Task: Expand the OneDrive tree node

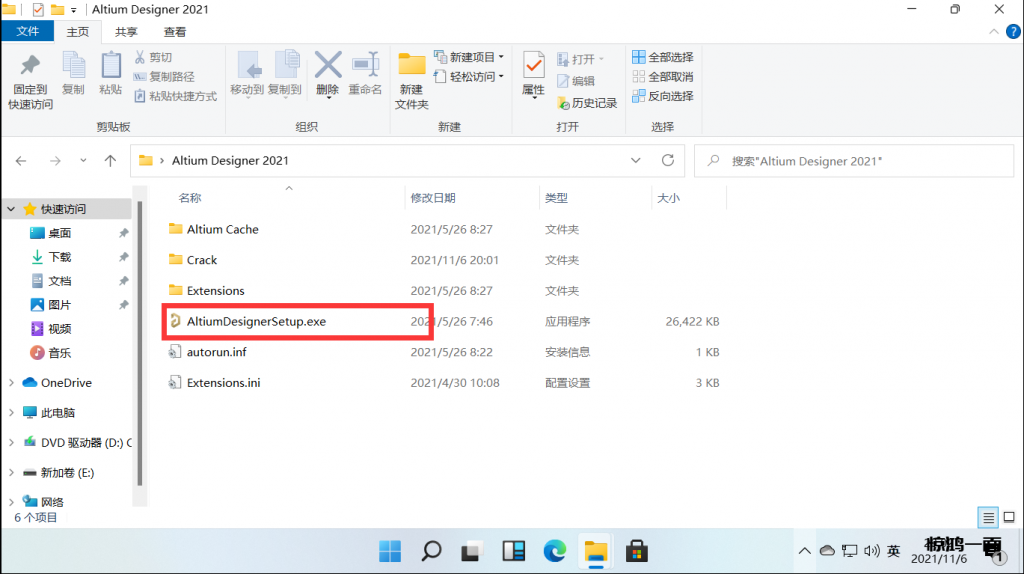Action: tap(11, 382)
